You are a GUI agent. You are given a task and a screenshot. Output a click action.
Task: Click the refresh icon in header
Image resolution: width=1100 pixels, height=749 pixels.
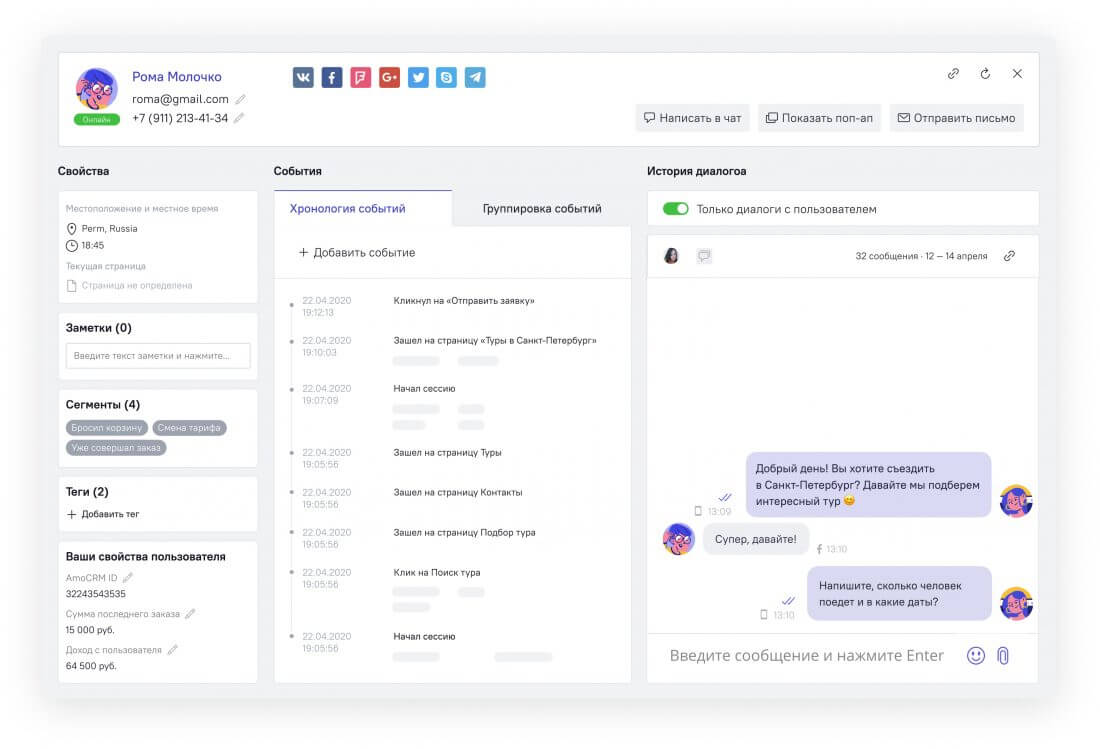(985, 74)
